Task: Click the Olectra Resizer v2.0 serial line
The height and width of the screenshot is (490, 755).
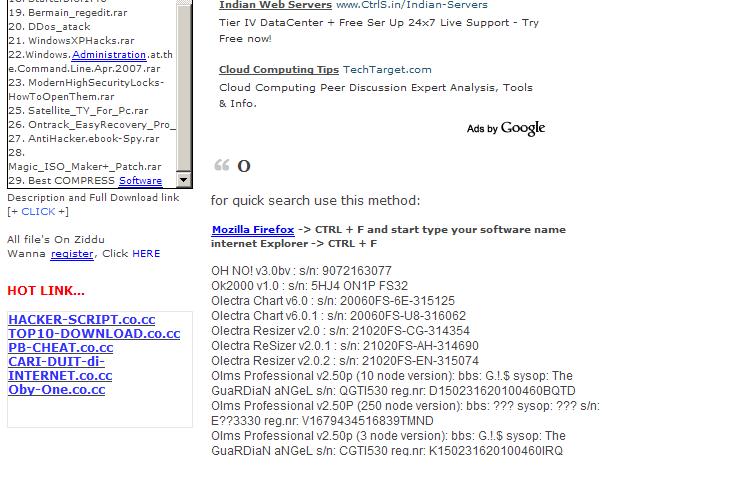Action: point(340,331)
